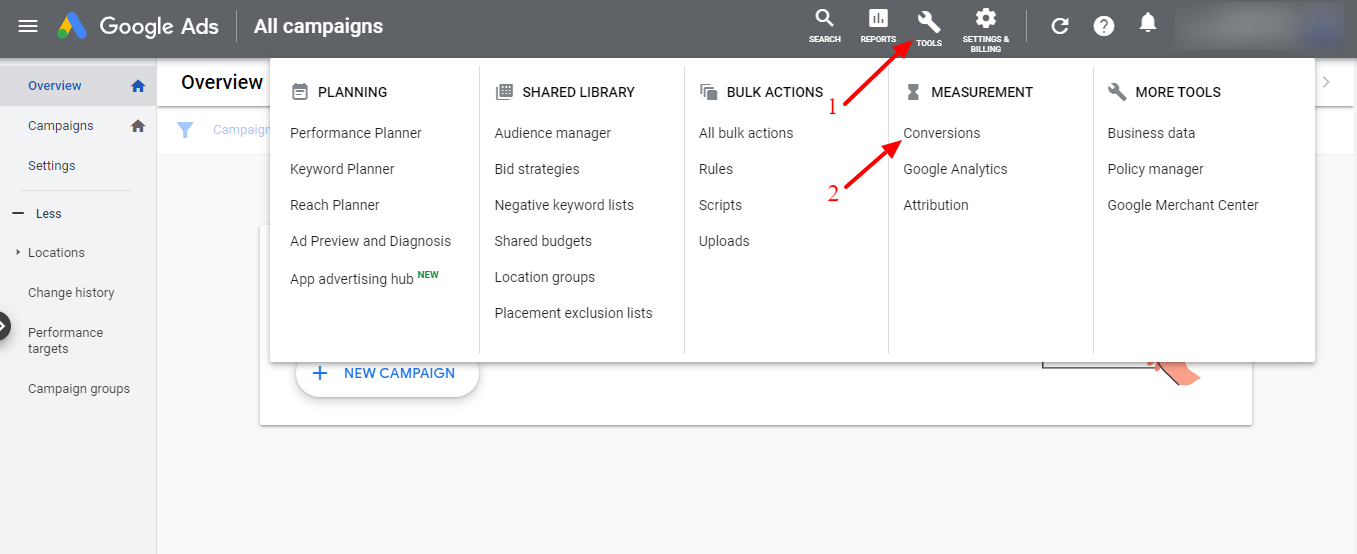
Task: Open Policy manager
Action: tap(1156, 169)
